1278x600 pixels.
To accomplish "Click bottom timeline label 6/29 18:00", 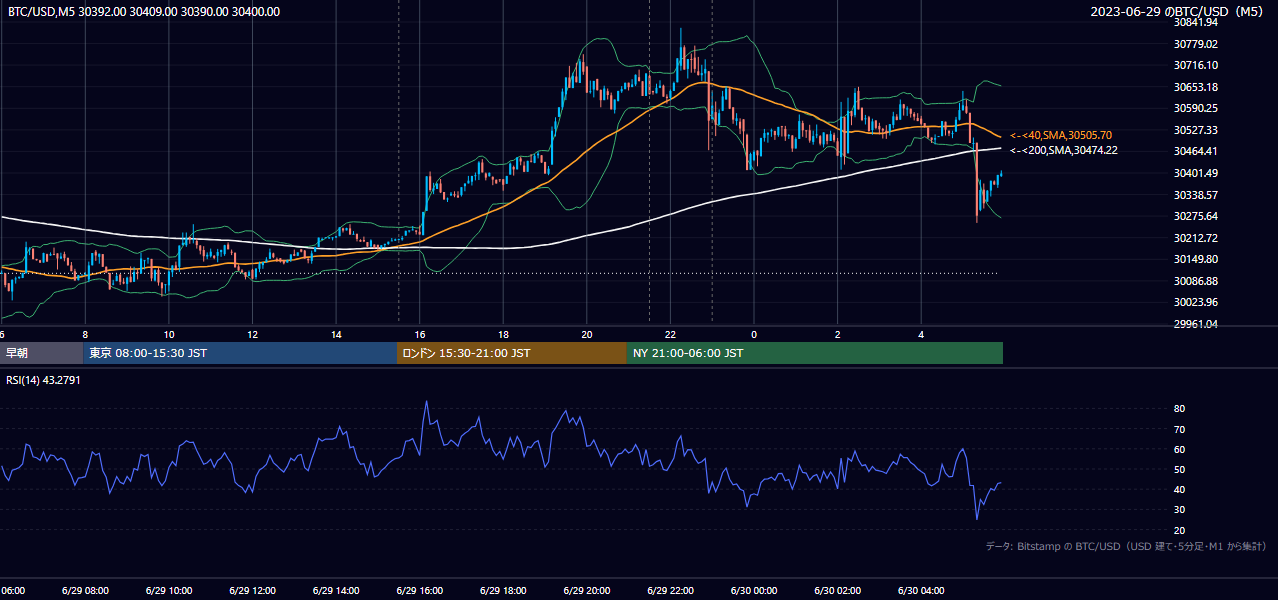I will [503, 591].
